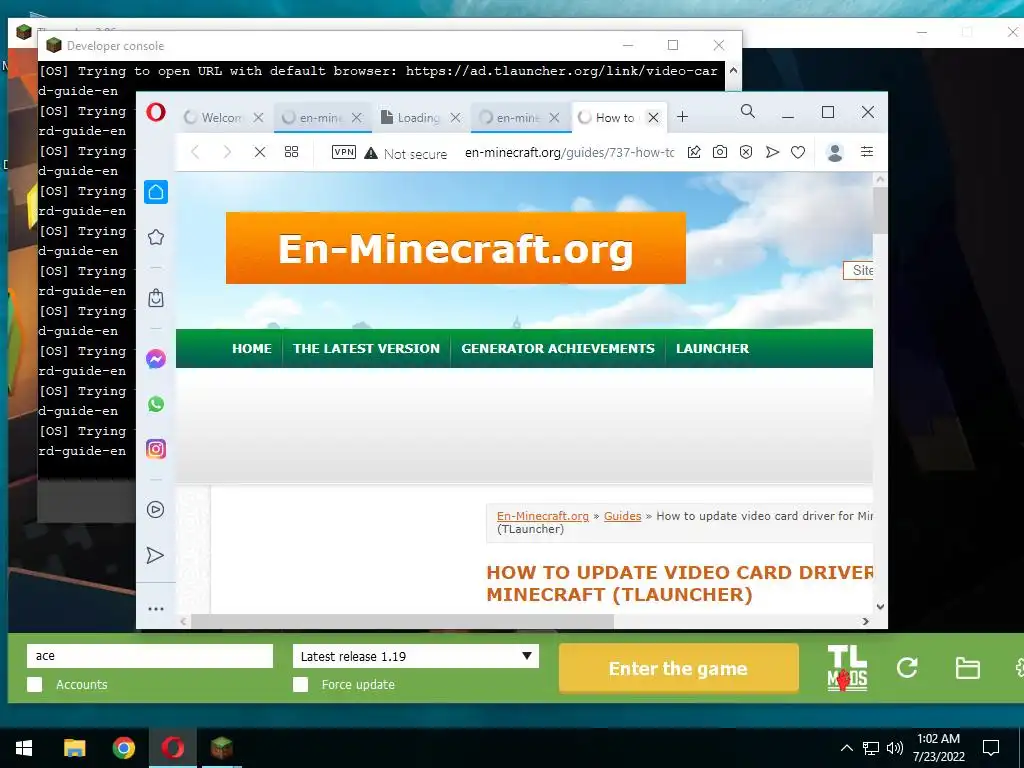Open Opera menu logo in browser
The width and height of the screenshot is (1024, 768).
point(155,112)
